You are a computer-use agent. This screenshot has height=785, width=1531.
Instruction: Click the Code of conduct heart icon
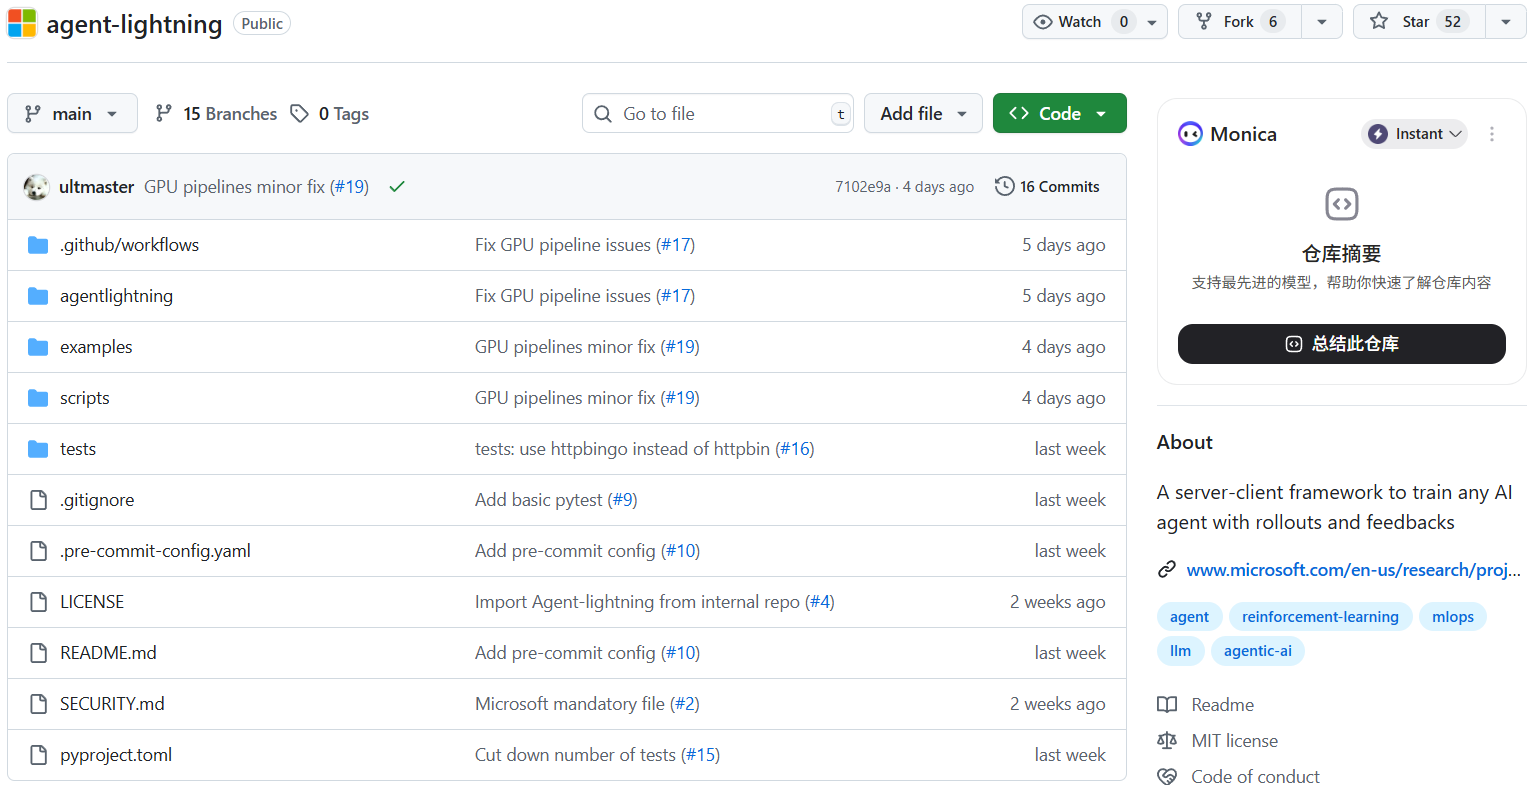pos(1167,777)
